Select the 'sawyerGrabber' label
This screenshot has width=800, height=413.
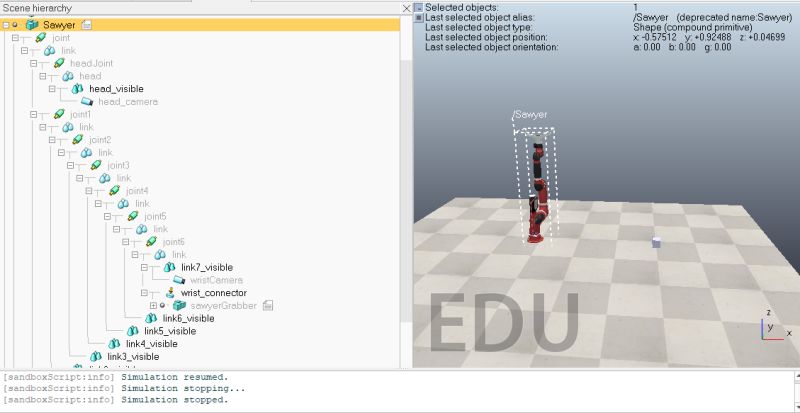(223, 305)
